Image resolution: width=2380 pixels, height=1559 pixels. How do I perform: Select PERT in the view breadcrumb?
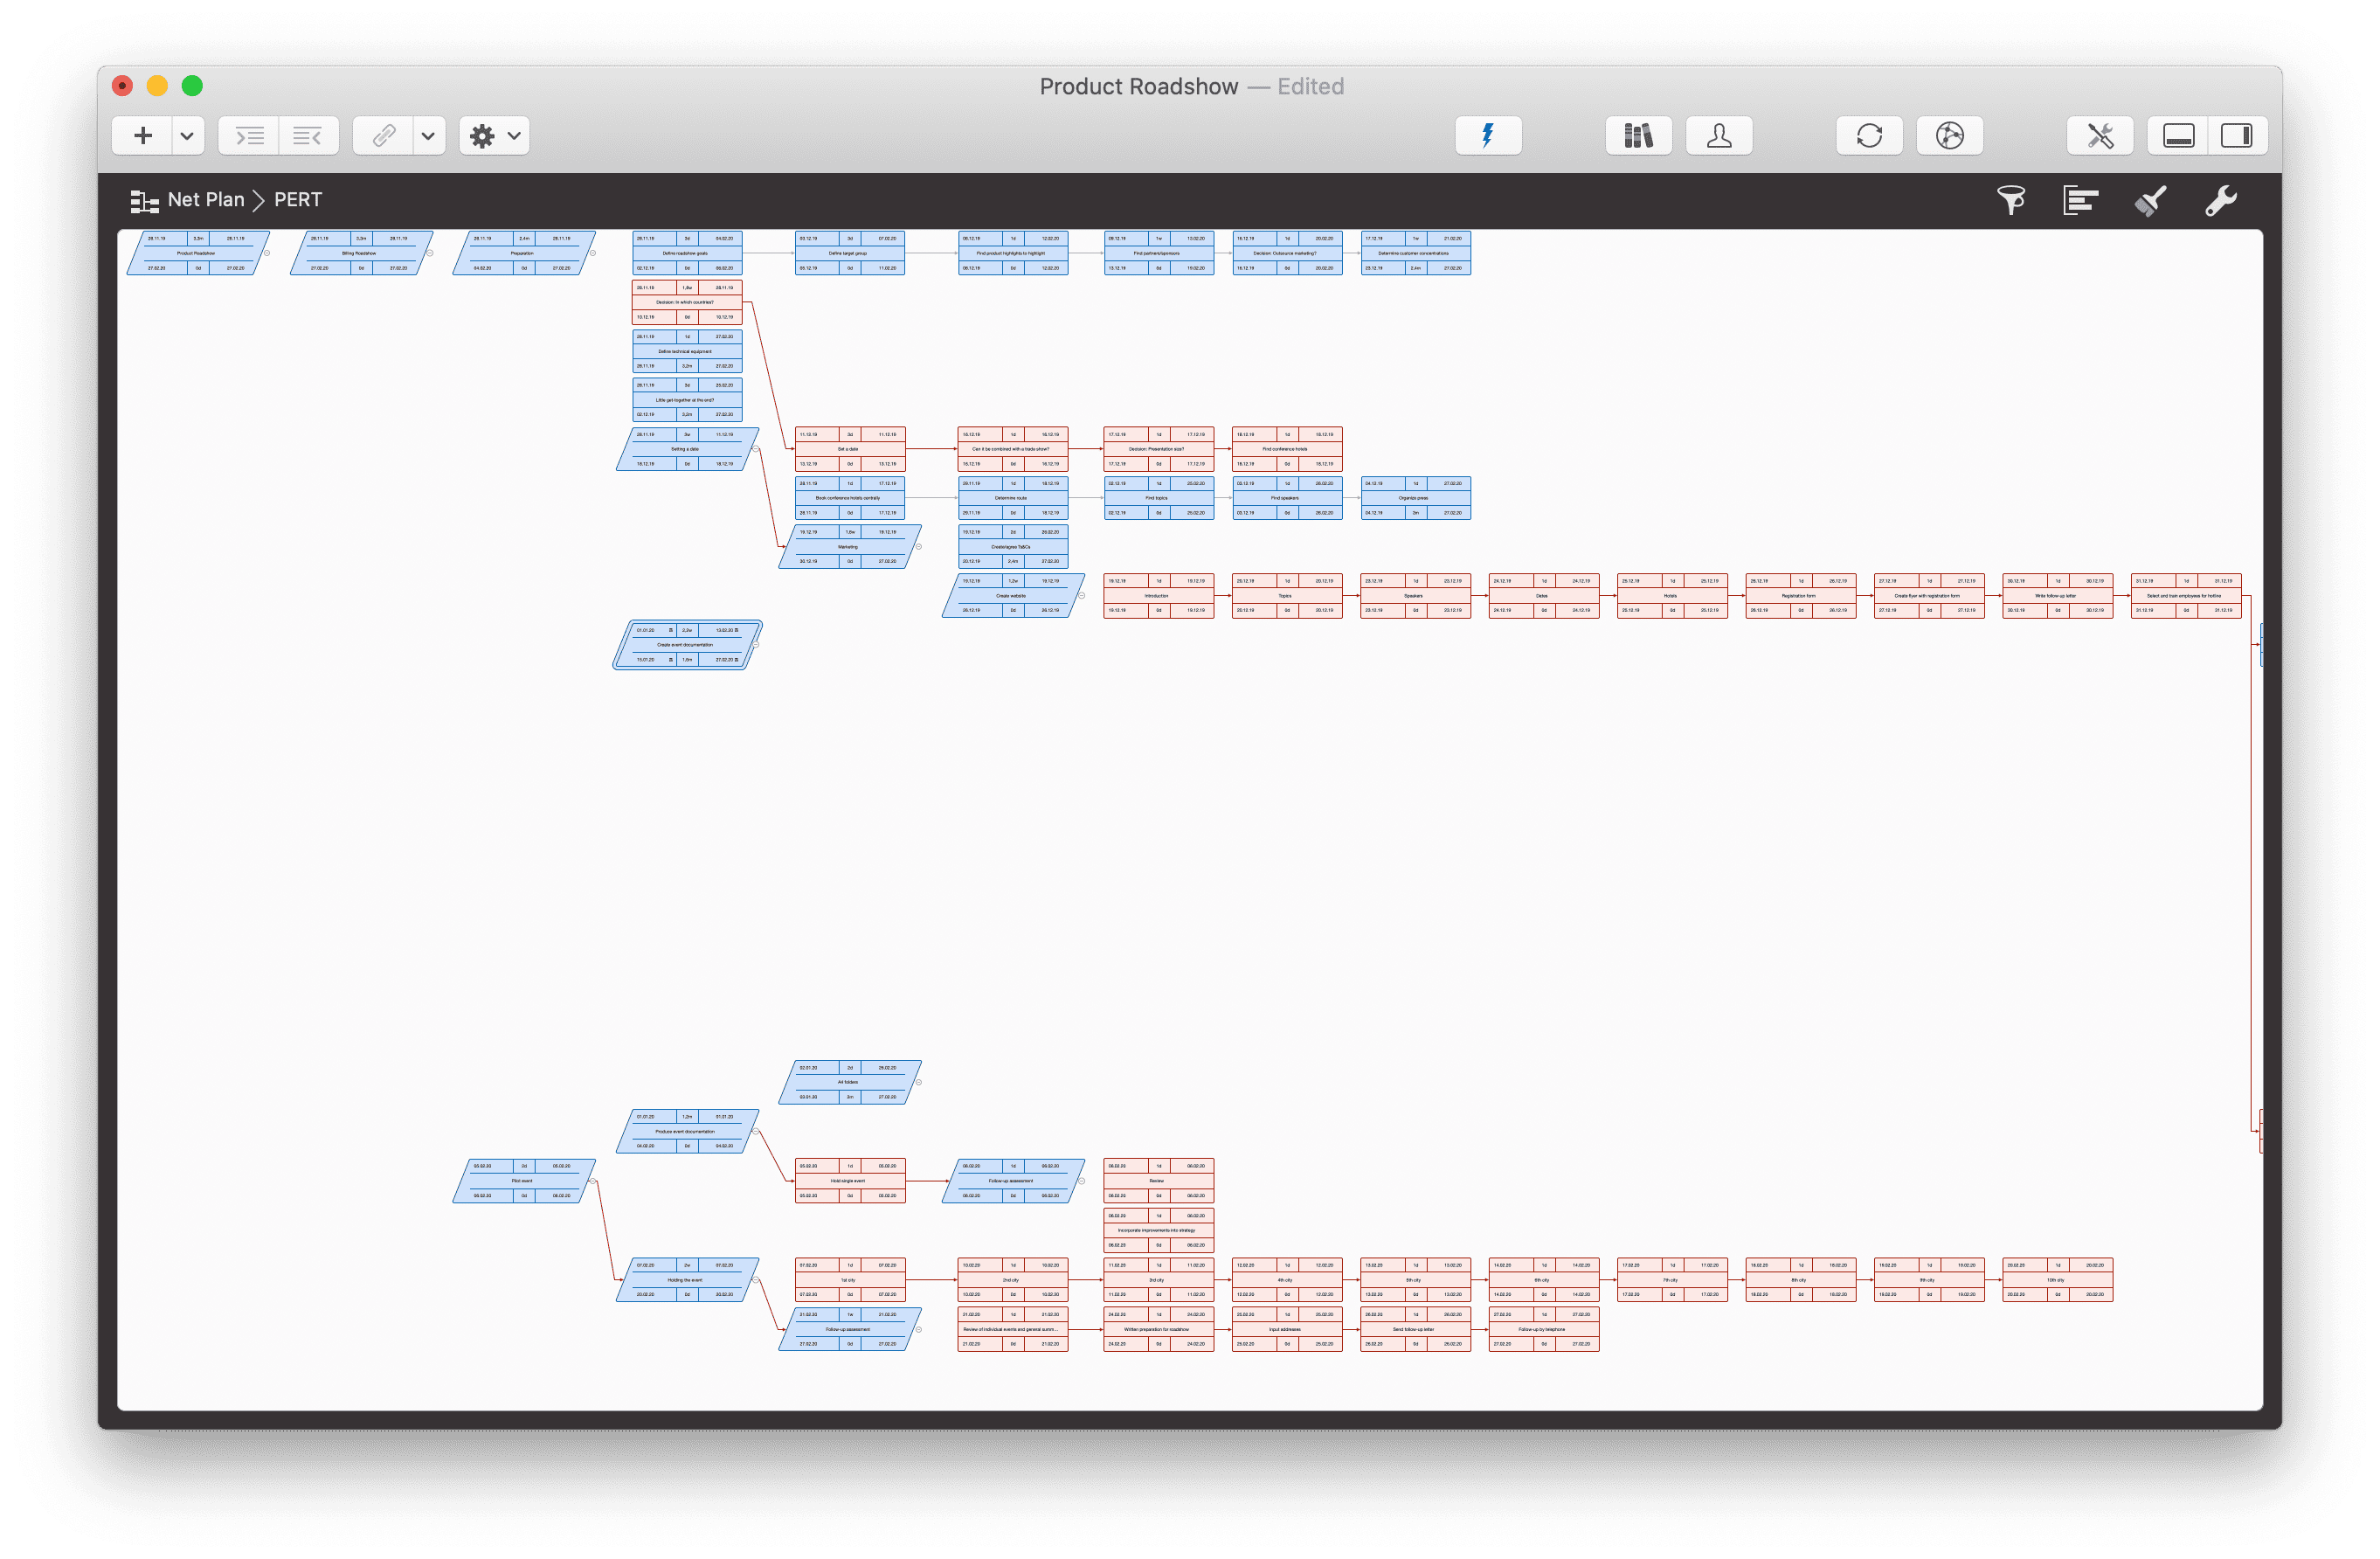(297, 199)
